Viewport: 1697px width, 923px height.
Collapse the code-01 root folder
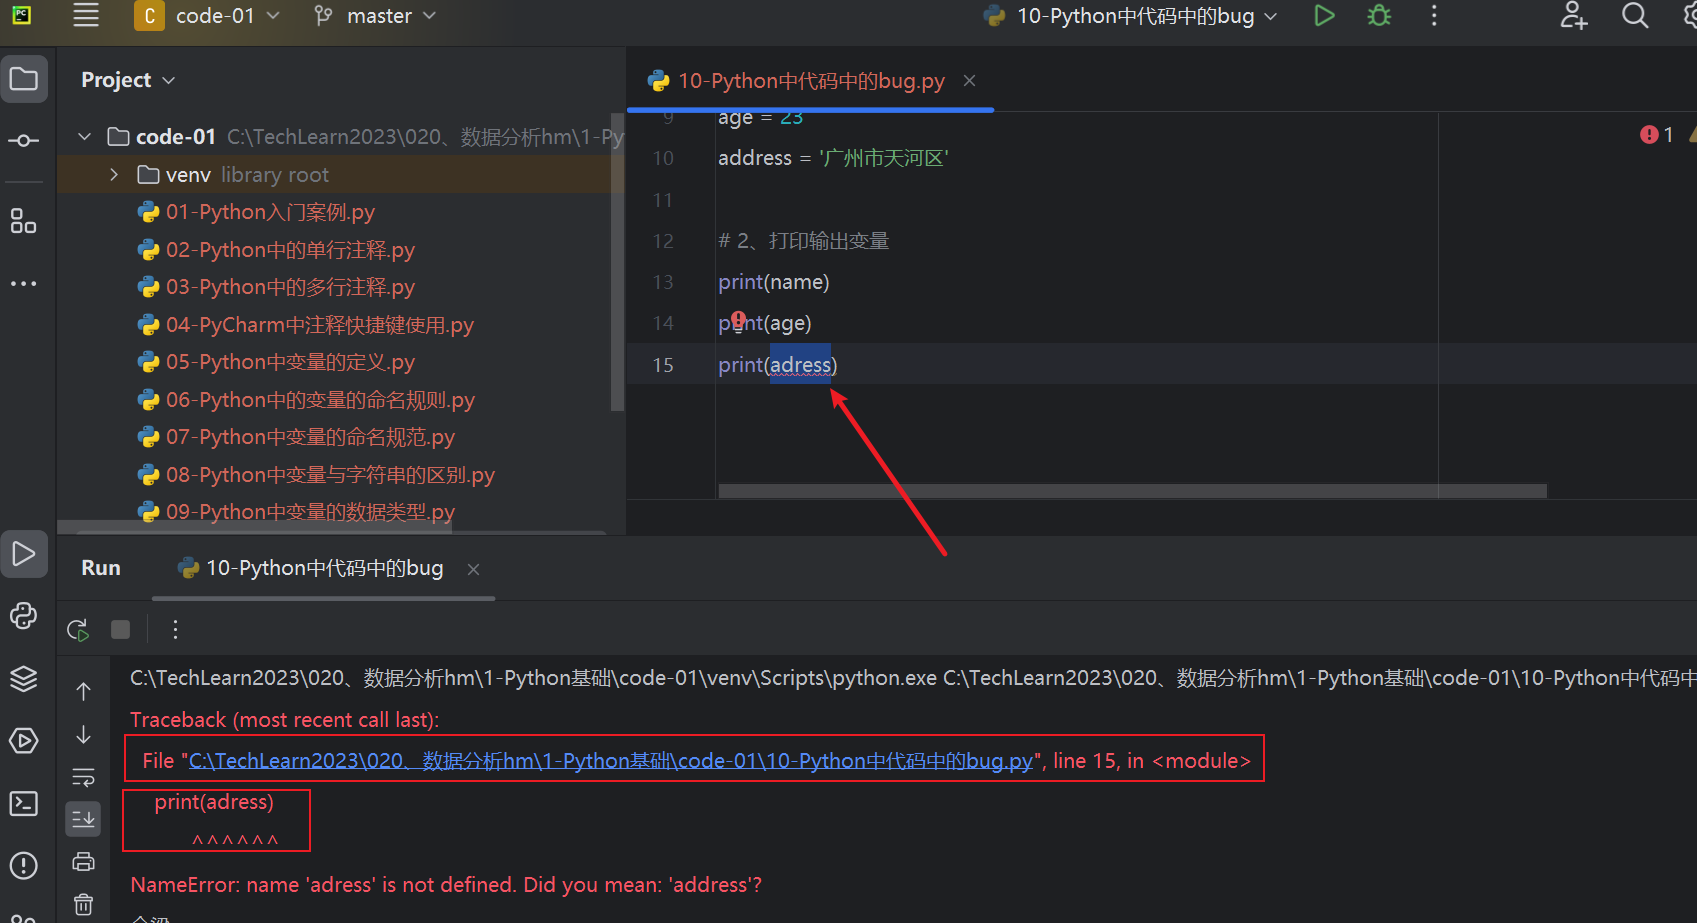click(85, 137)
